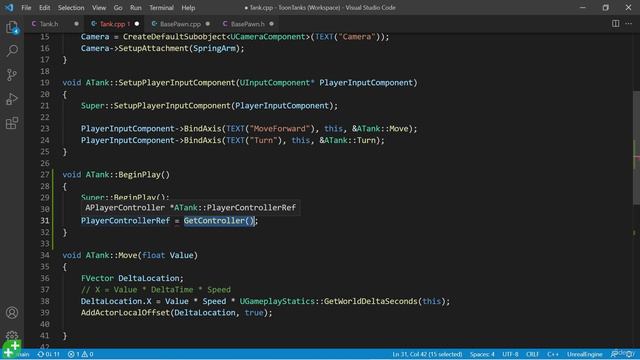
Task: Open the Edit menu
Action: [44, 8]
